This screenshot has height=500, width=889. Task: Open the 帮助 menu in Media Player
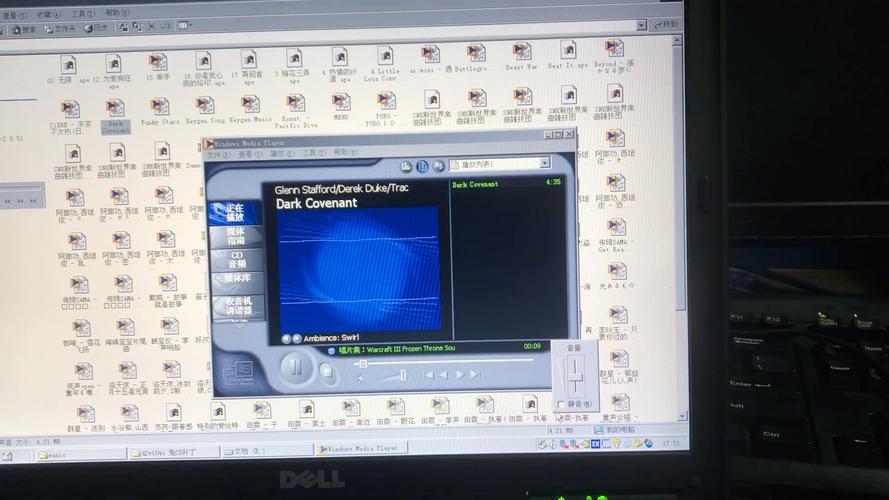[344, 153]
